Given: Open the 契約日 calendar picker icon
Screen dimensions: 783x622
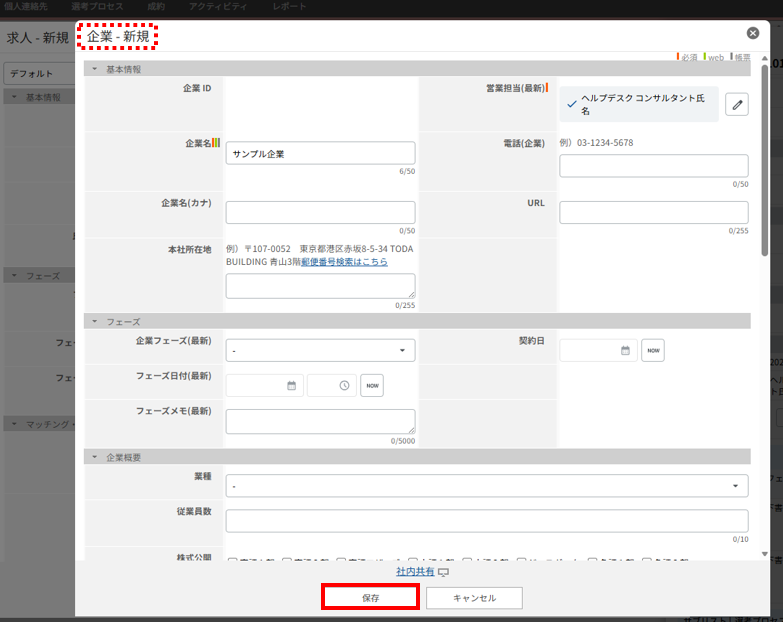Looking at the screenshot, I should (625, 350).
